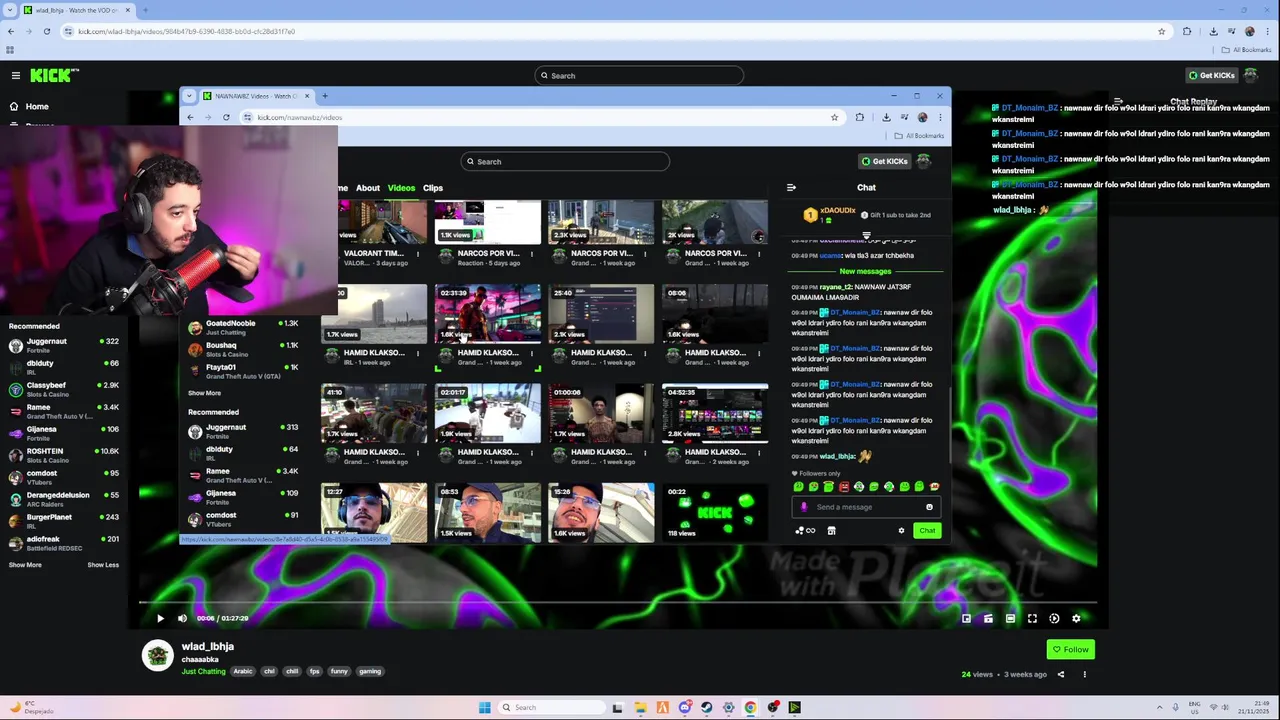Follow wlad_lbhja channel
1280x720 pixels.
(x=1070, y=649)
